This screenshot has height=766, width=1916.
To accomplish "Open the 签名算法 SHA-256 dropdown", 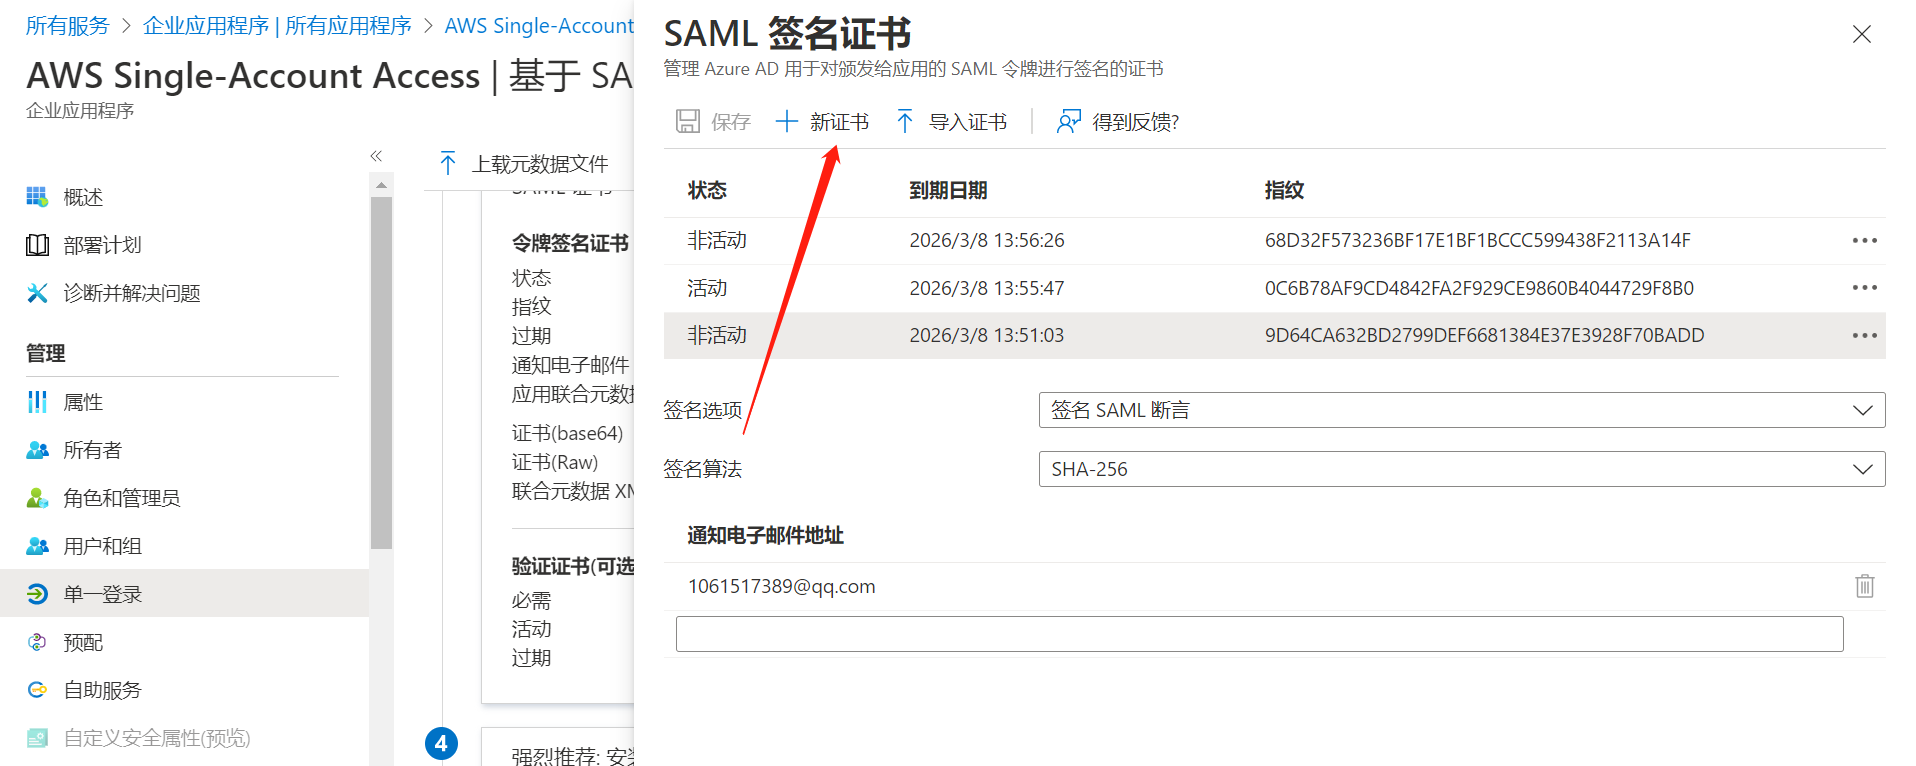I will coord(1461,469).
